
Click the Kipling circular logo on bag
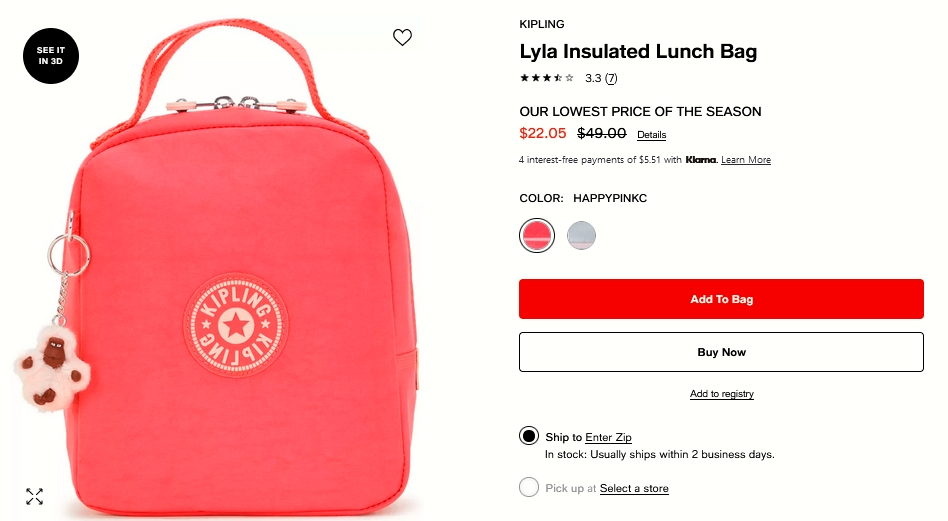click(236, 326)
